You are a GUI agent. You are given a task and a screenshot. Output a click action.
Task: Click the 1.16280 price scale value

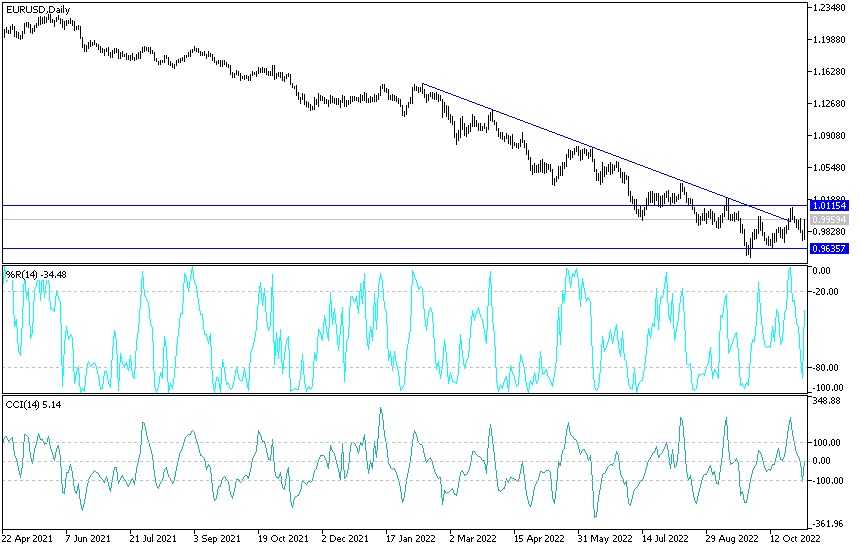pos(829,72)
